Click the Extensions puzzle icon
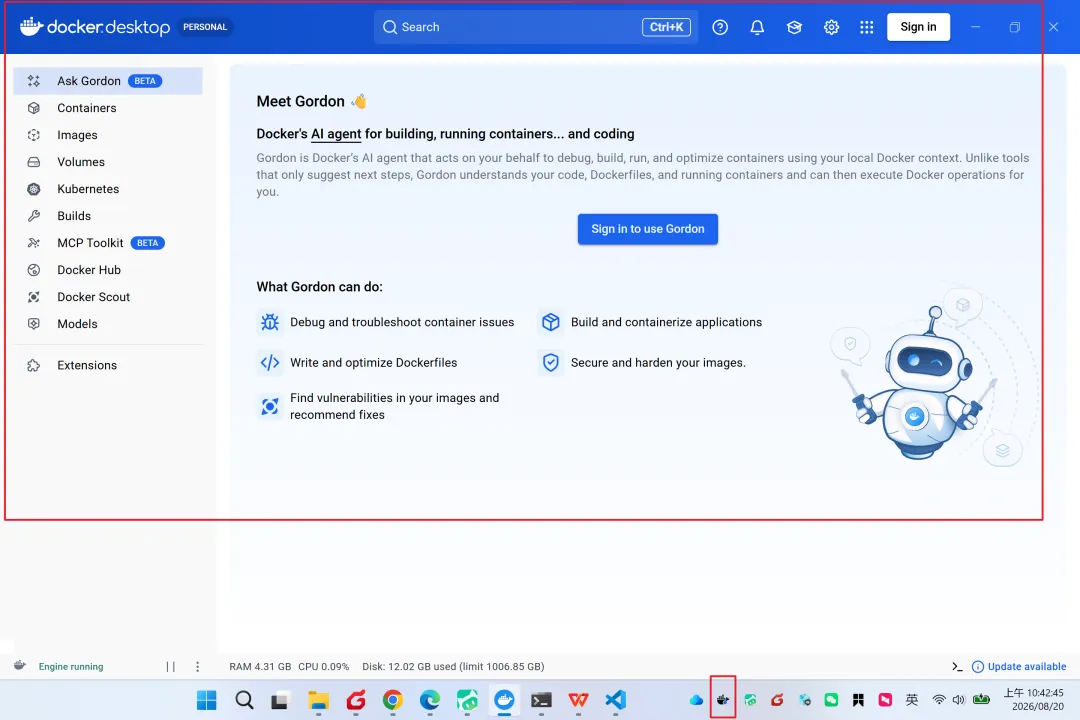This screenshot has width=1080, height=720. [x=34, y=365]
